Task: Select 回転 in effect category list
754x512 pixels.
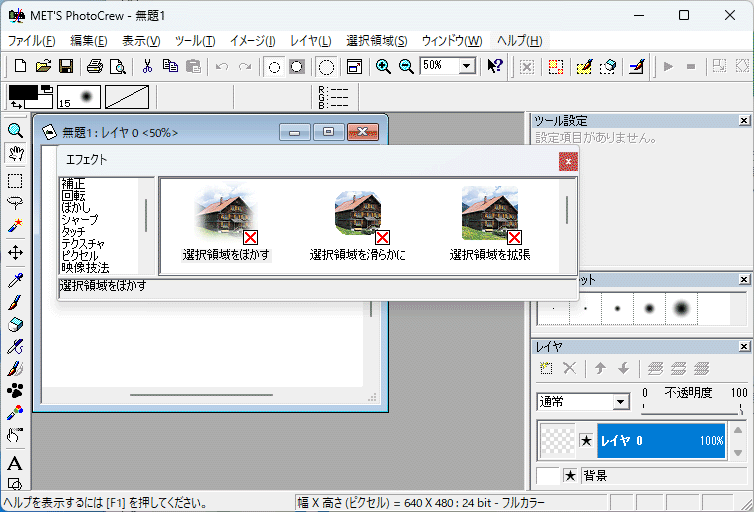Action: 73,195
